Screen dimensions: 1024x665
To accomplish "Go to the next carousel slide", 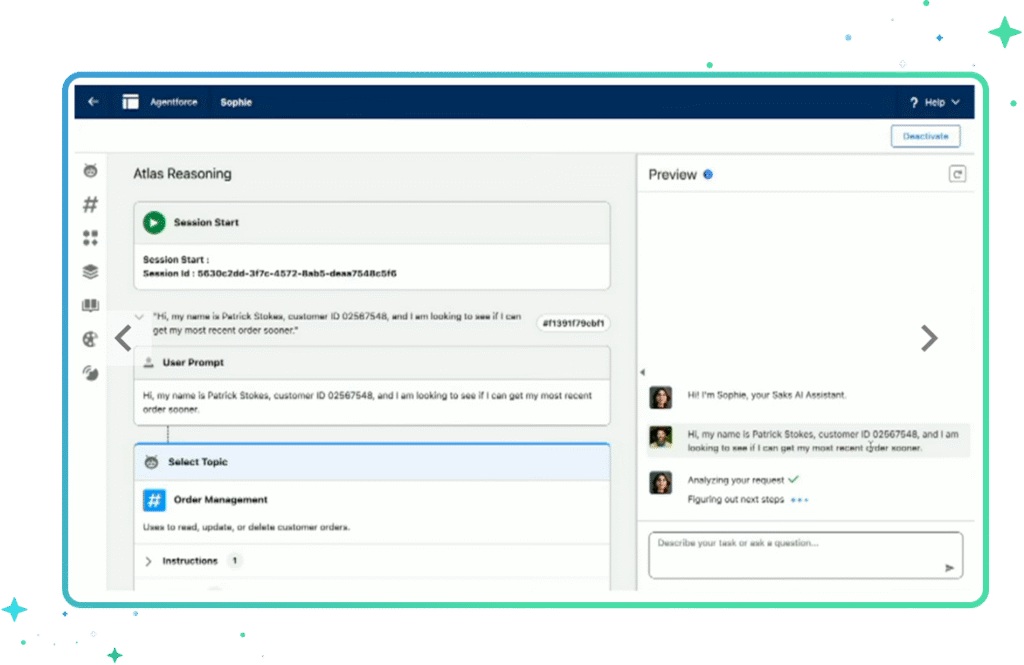I will click(929, 338).
